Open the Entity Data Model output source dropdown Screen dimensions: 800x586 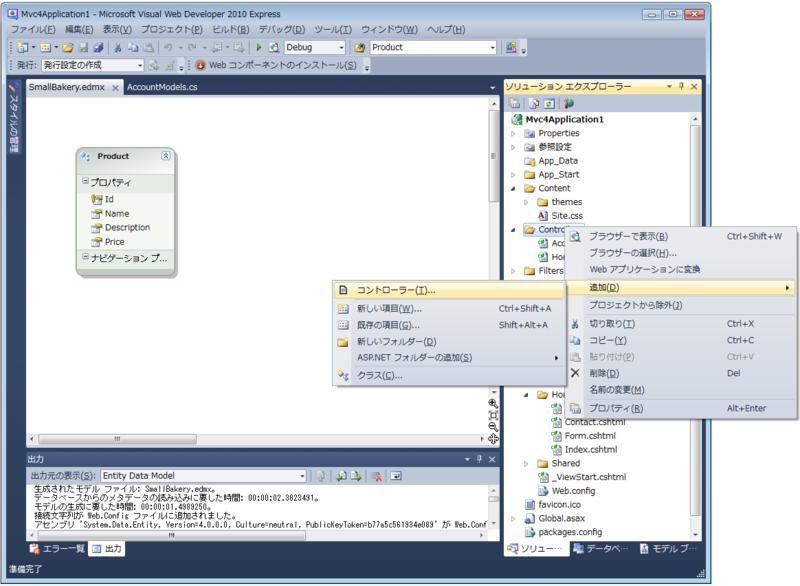tap(302, 476)
